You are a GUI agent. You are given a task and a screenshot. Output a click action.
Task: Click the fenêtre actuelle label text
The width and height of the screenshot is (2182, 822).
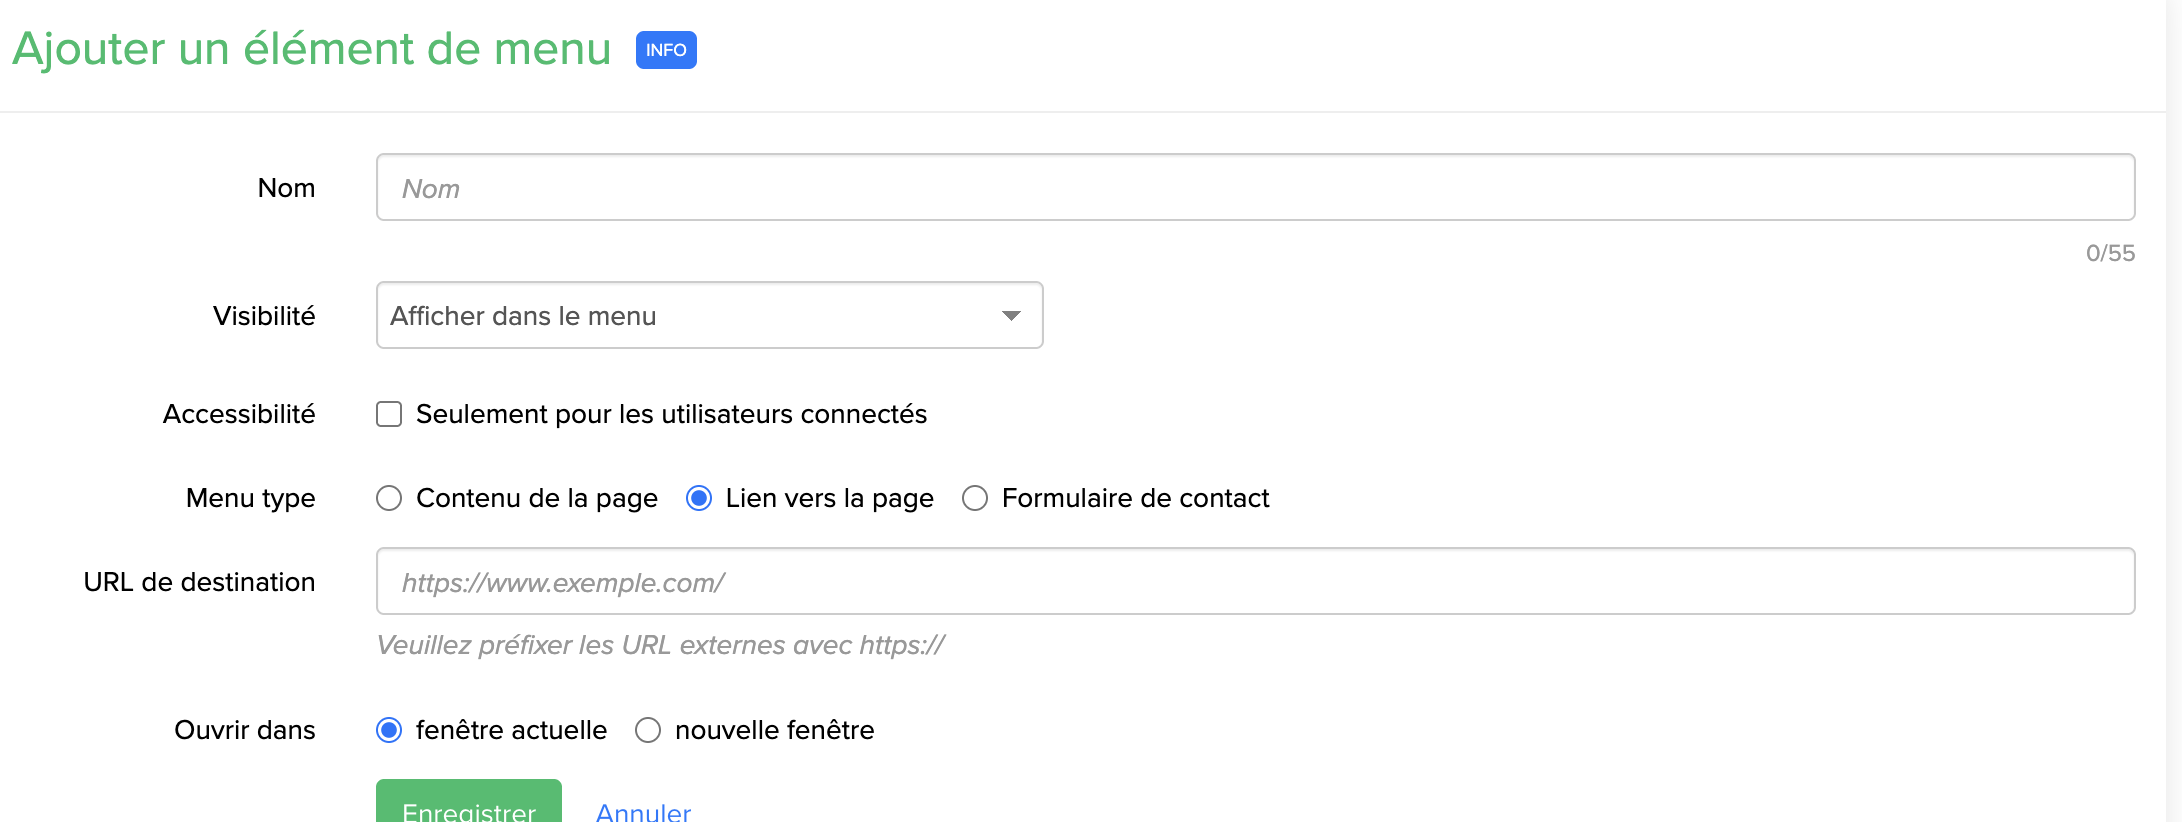pyautogui.click(x=511, y=730)
